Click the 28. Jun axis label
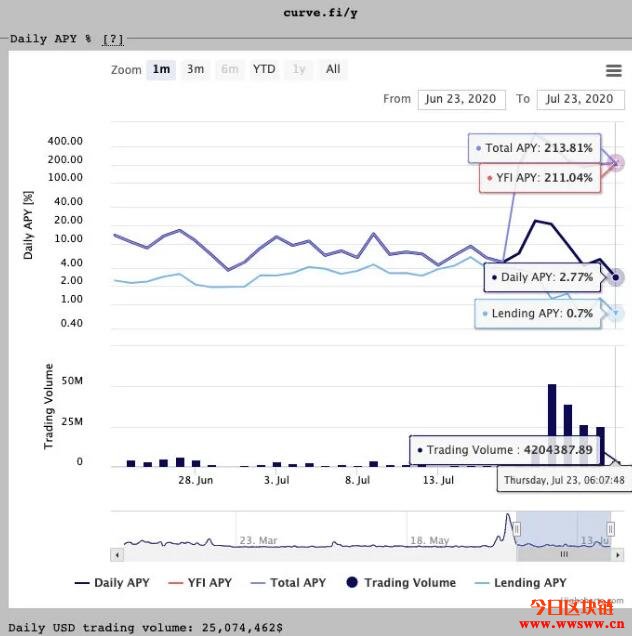This screenshot has width=632, height=636. pyautogui.click(x=196, y=480)
